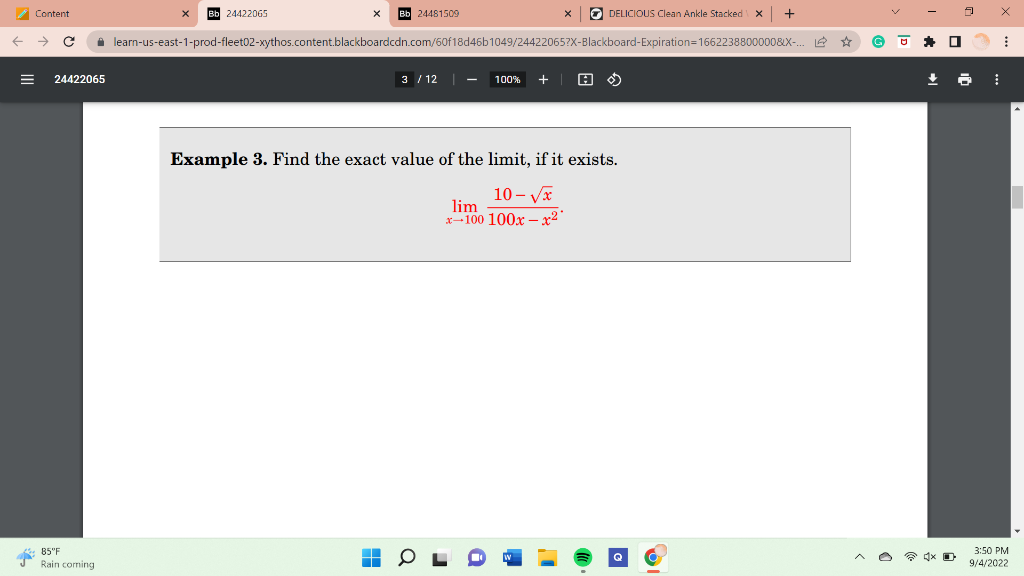Viewport: 1024px width, 576px height.
Task: Open the print dialog for the PDF
Action: (x=964, y=78)
